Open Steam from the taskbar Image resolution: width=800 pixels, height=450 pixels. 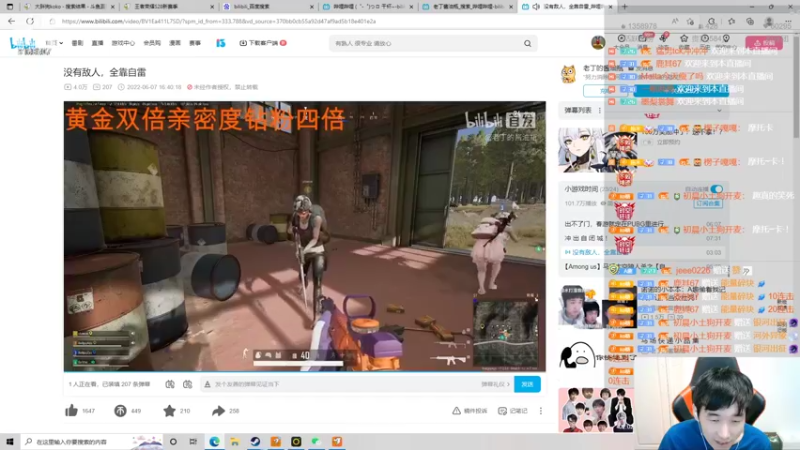255,441
